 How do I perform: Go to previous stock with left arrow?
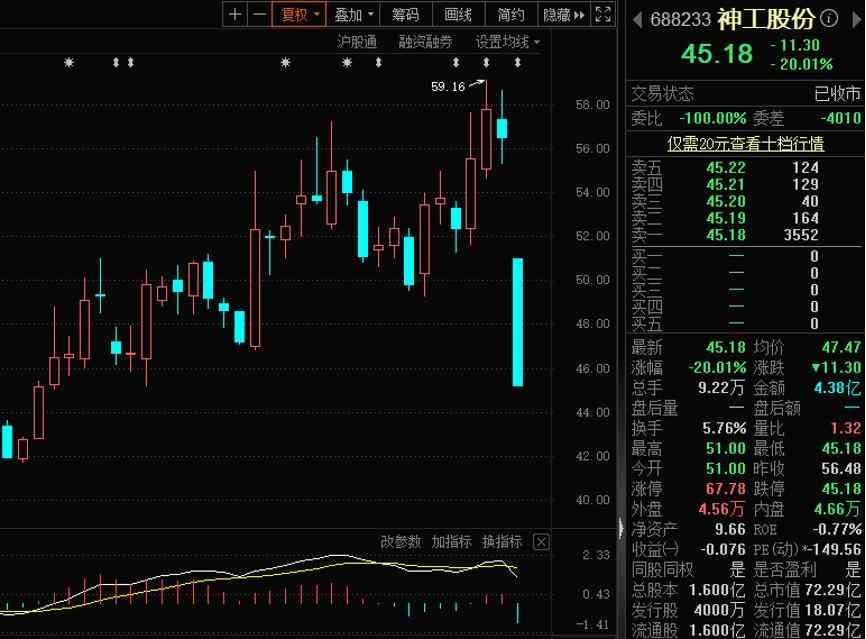click(x=637, y=19)
